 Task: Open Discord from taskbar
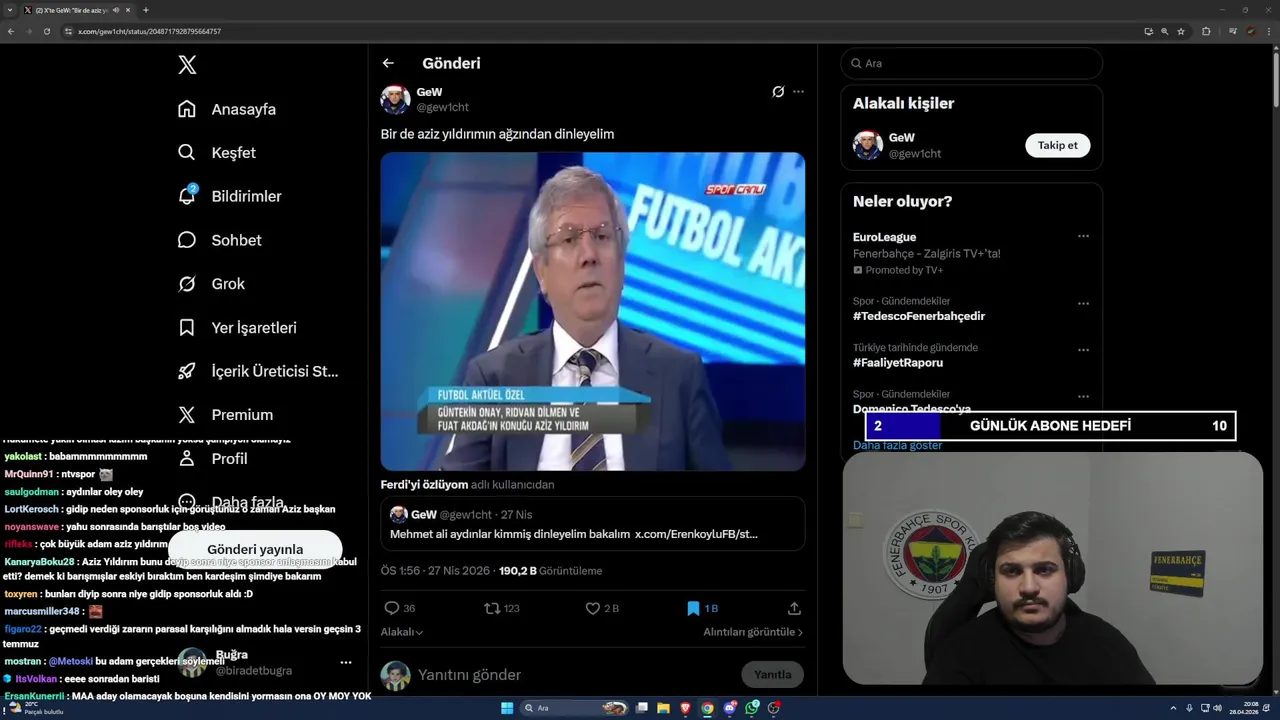[730, 708]
